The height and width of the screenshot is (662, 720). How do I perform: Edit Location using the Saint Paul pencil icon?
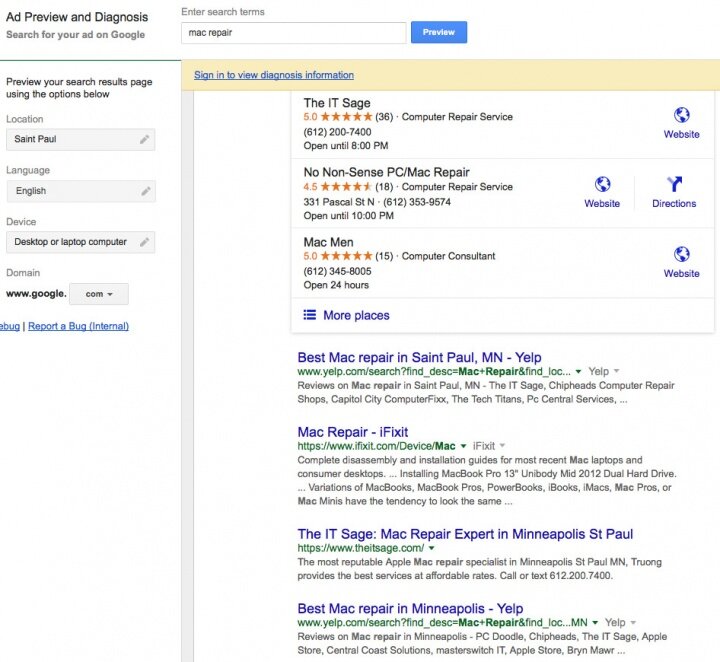point(144,140)
